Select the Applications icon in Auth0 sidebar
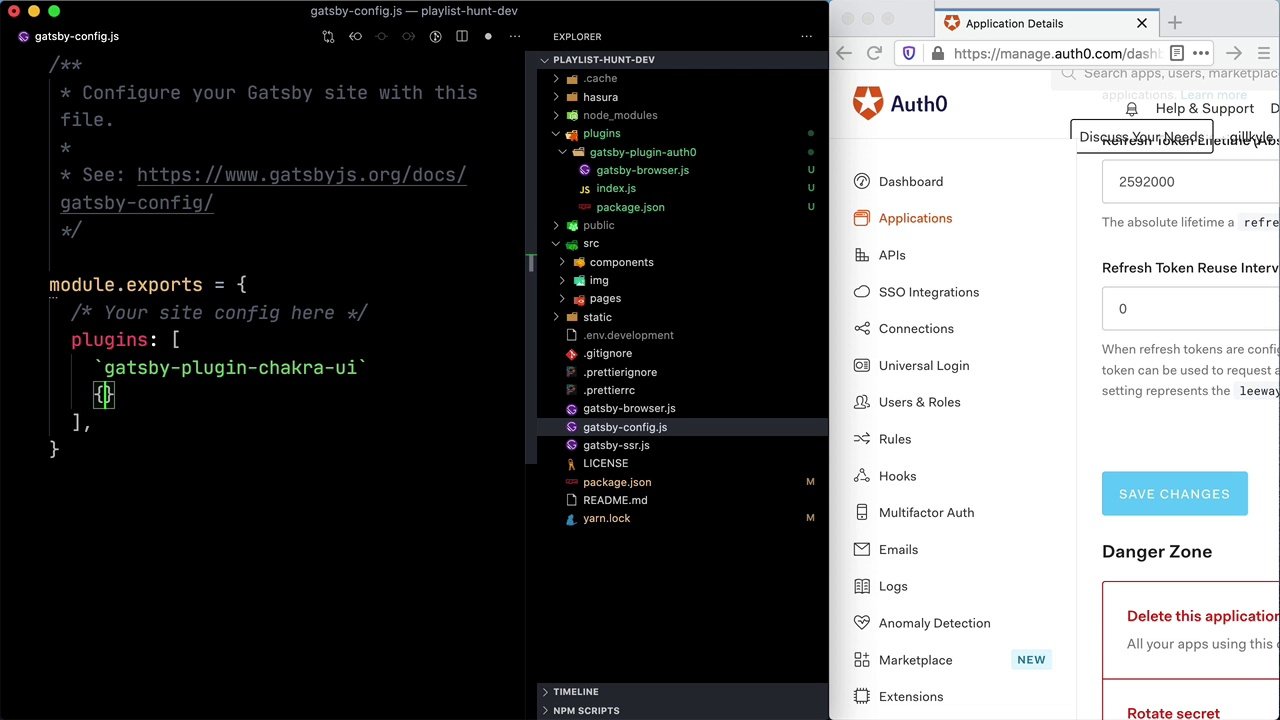This screenshot has width=1280, height=720. click(x=862, y=218)
